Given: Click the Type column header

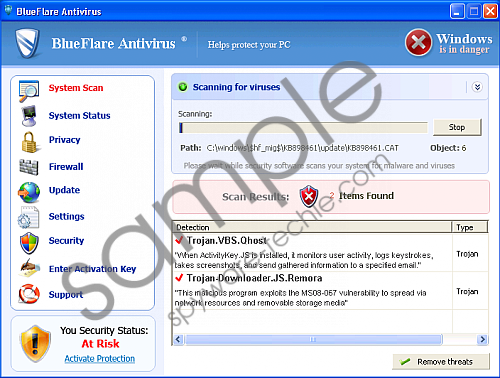Looking at the screenshot, I should tap(470, 227).
